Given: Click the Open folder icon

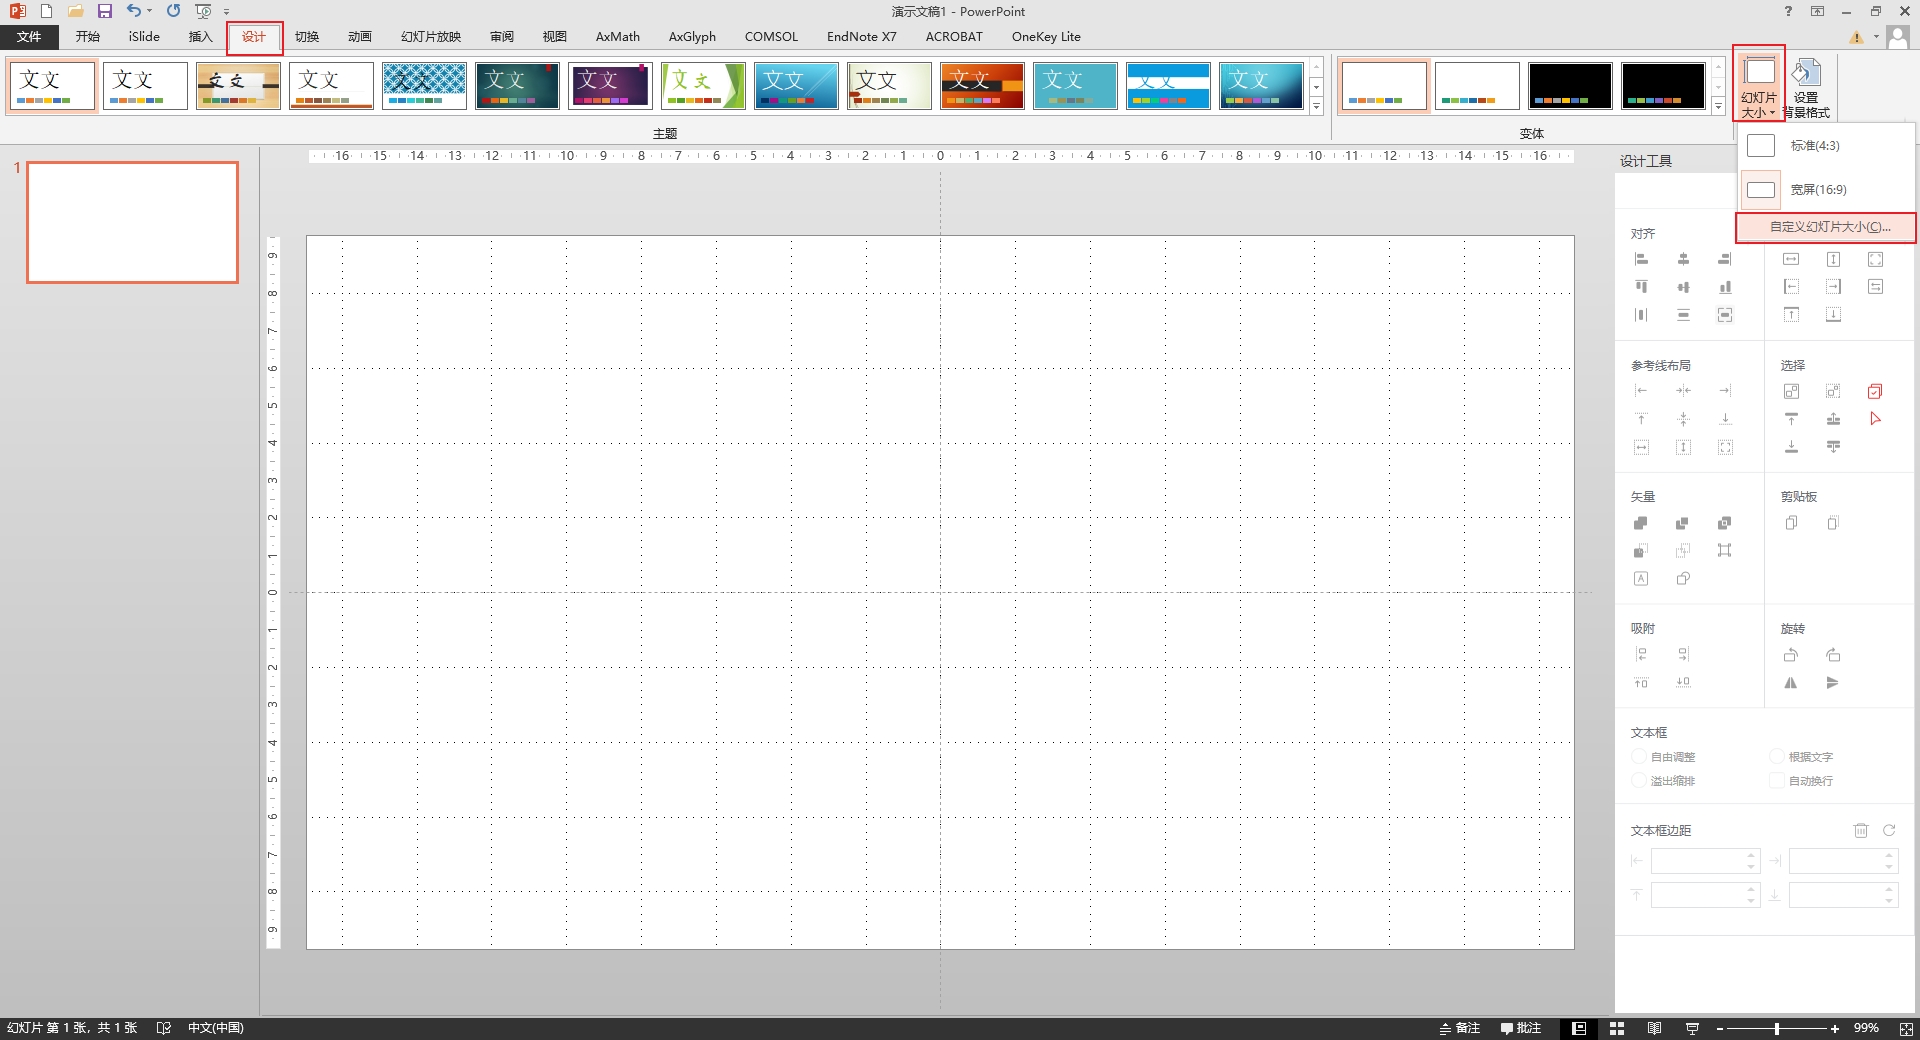Looking at the screenshot, I should (x=76, y=11).
